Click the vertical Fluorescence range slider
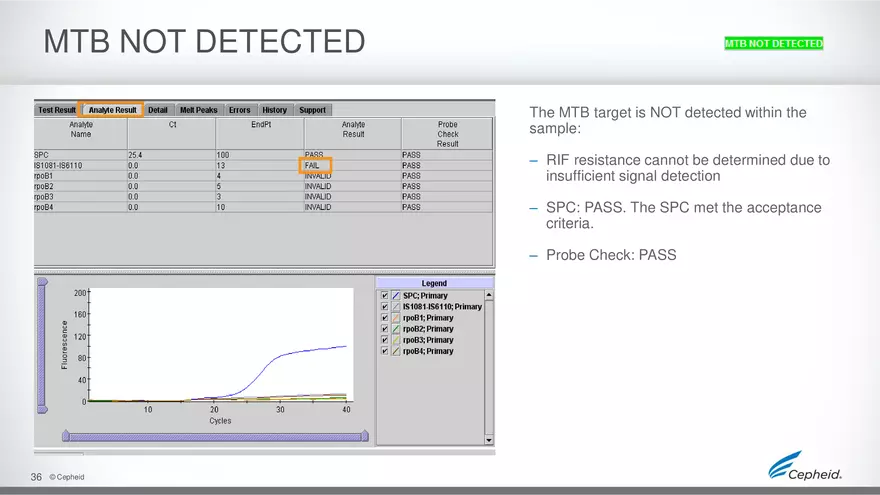 [42, 345]
